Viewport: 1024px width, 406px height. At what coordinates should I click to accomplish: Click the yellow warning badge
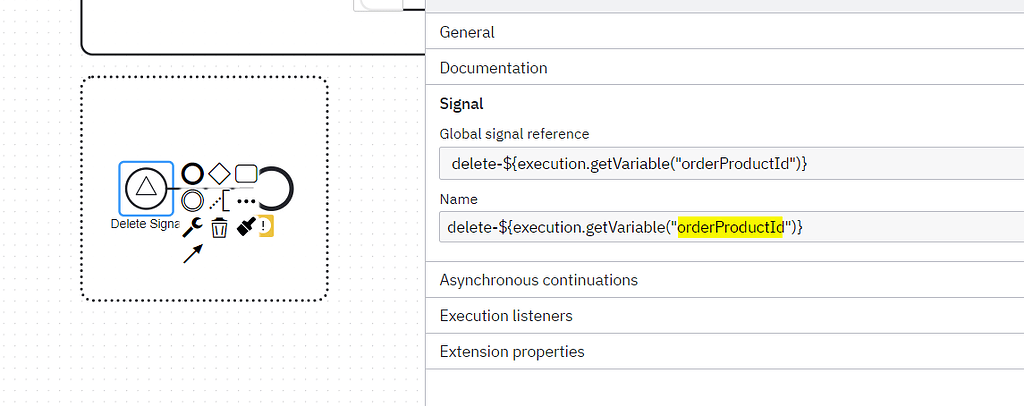[x=266, y=227]
